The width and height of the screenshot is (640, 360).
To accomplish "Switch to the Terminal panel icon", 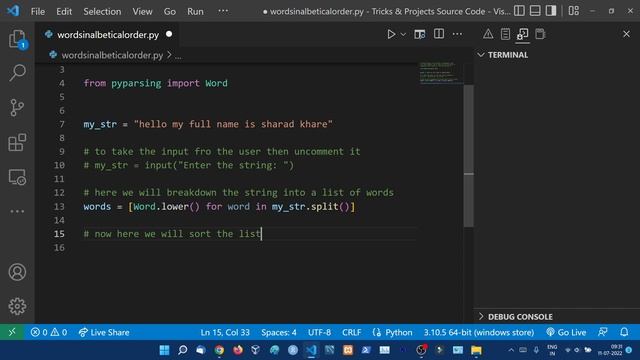I will (x=522, y=34).
